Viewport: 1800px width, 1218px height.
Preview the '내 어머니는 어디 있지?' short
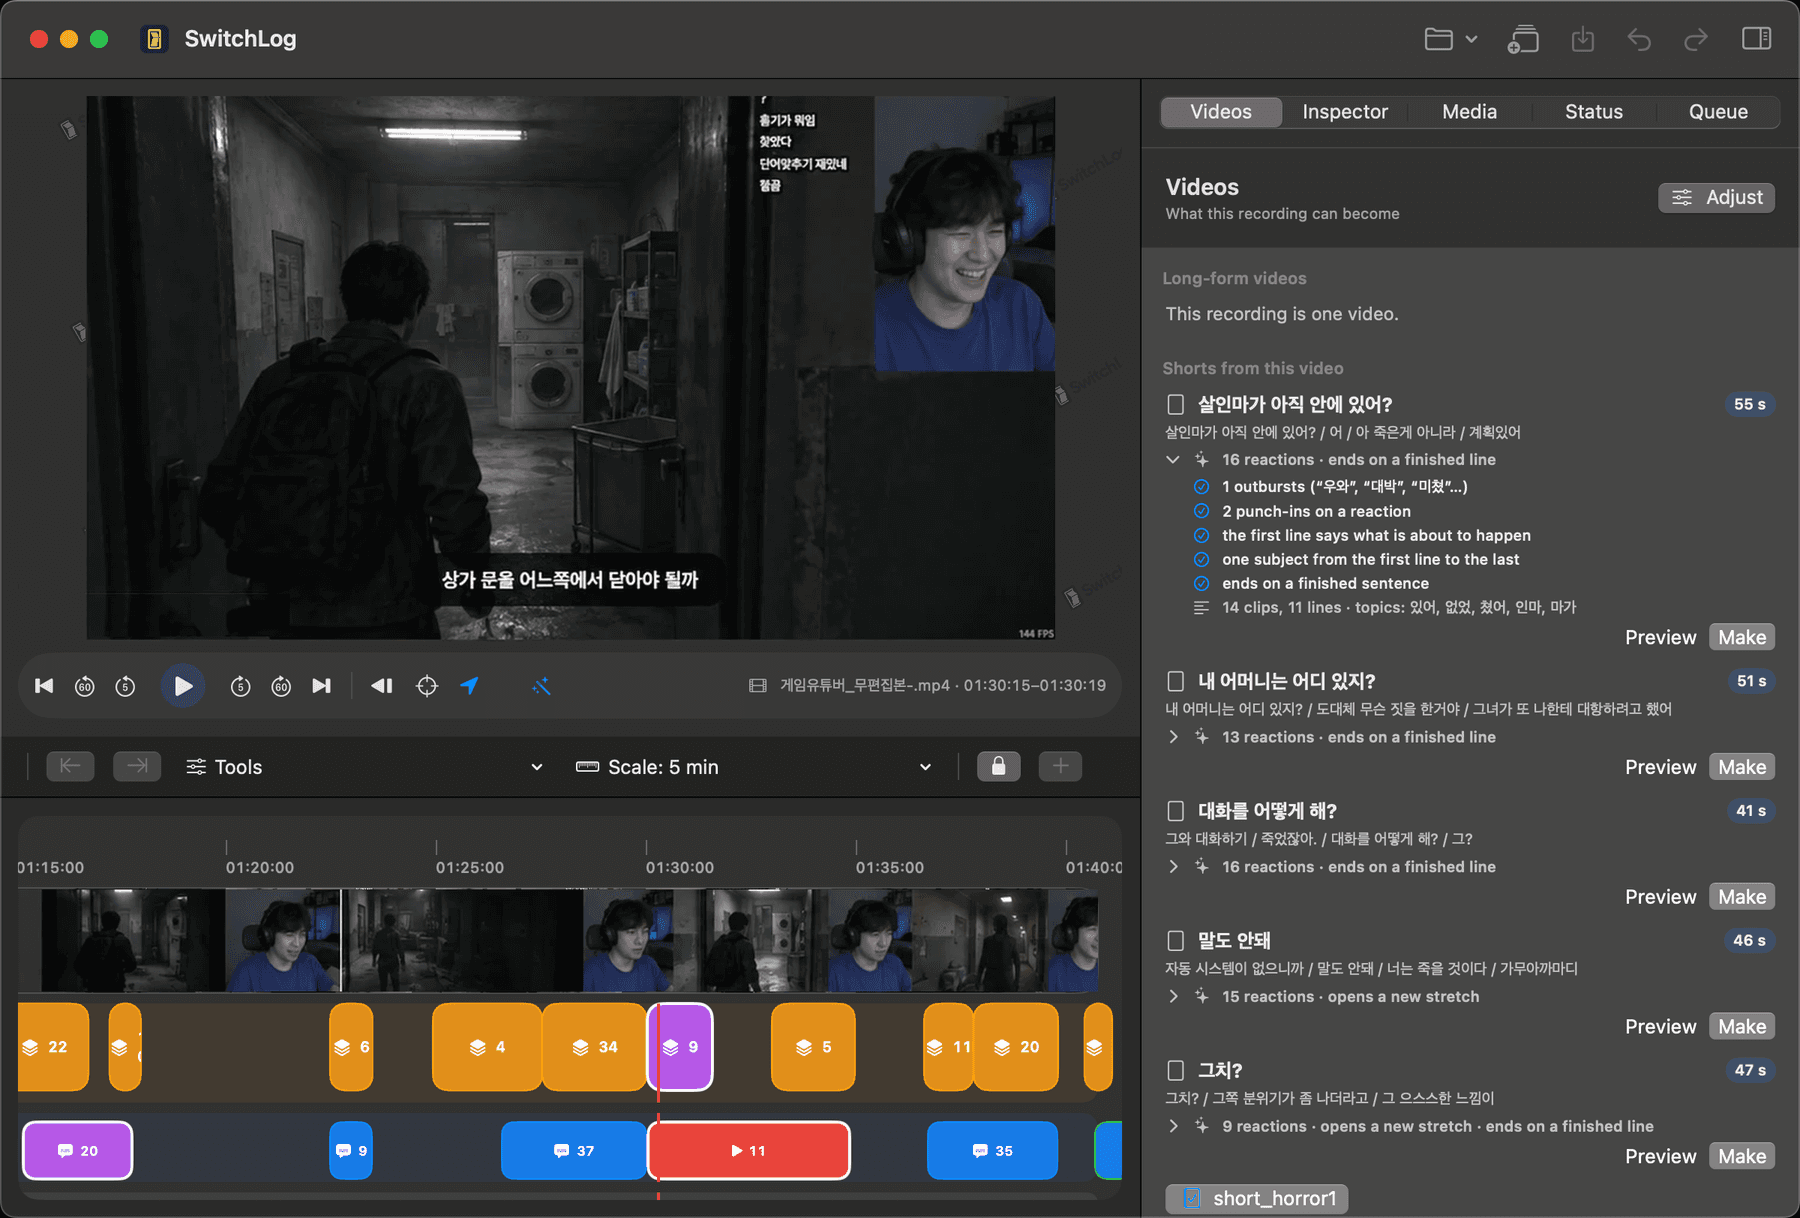click(1660, 768)
